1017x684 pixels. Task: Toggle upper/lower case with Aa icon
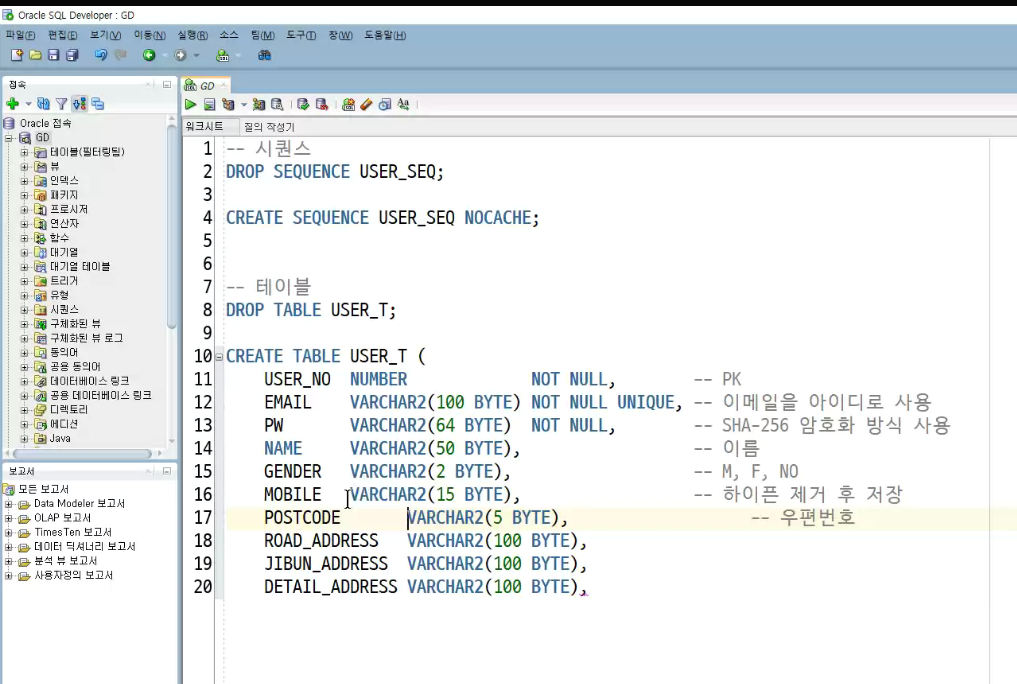pos(403,104)
